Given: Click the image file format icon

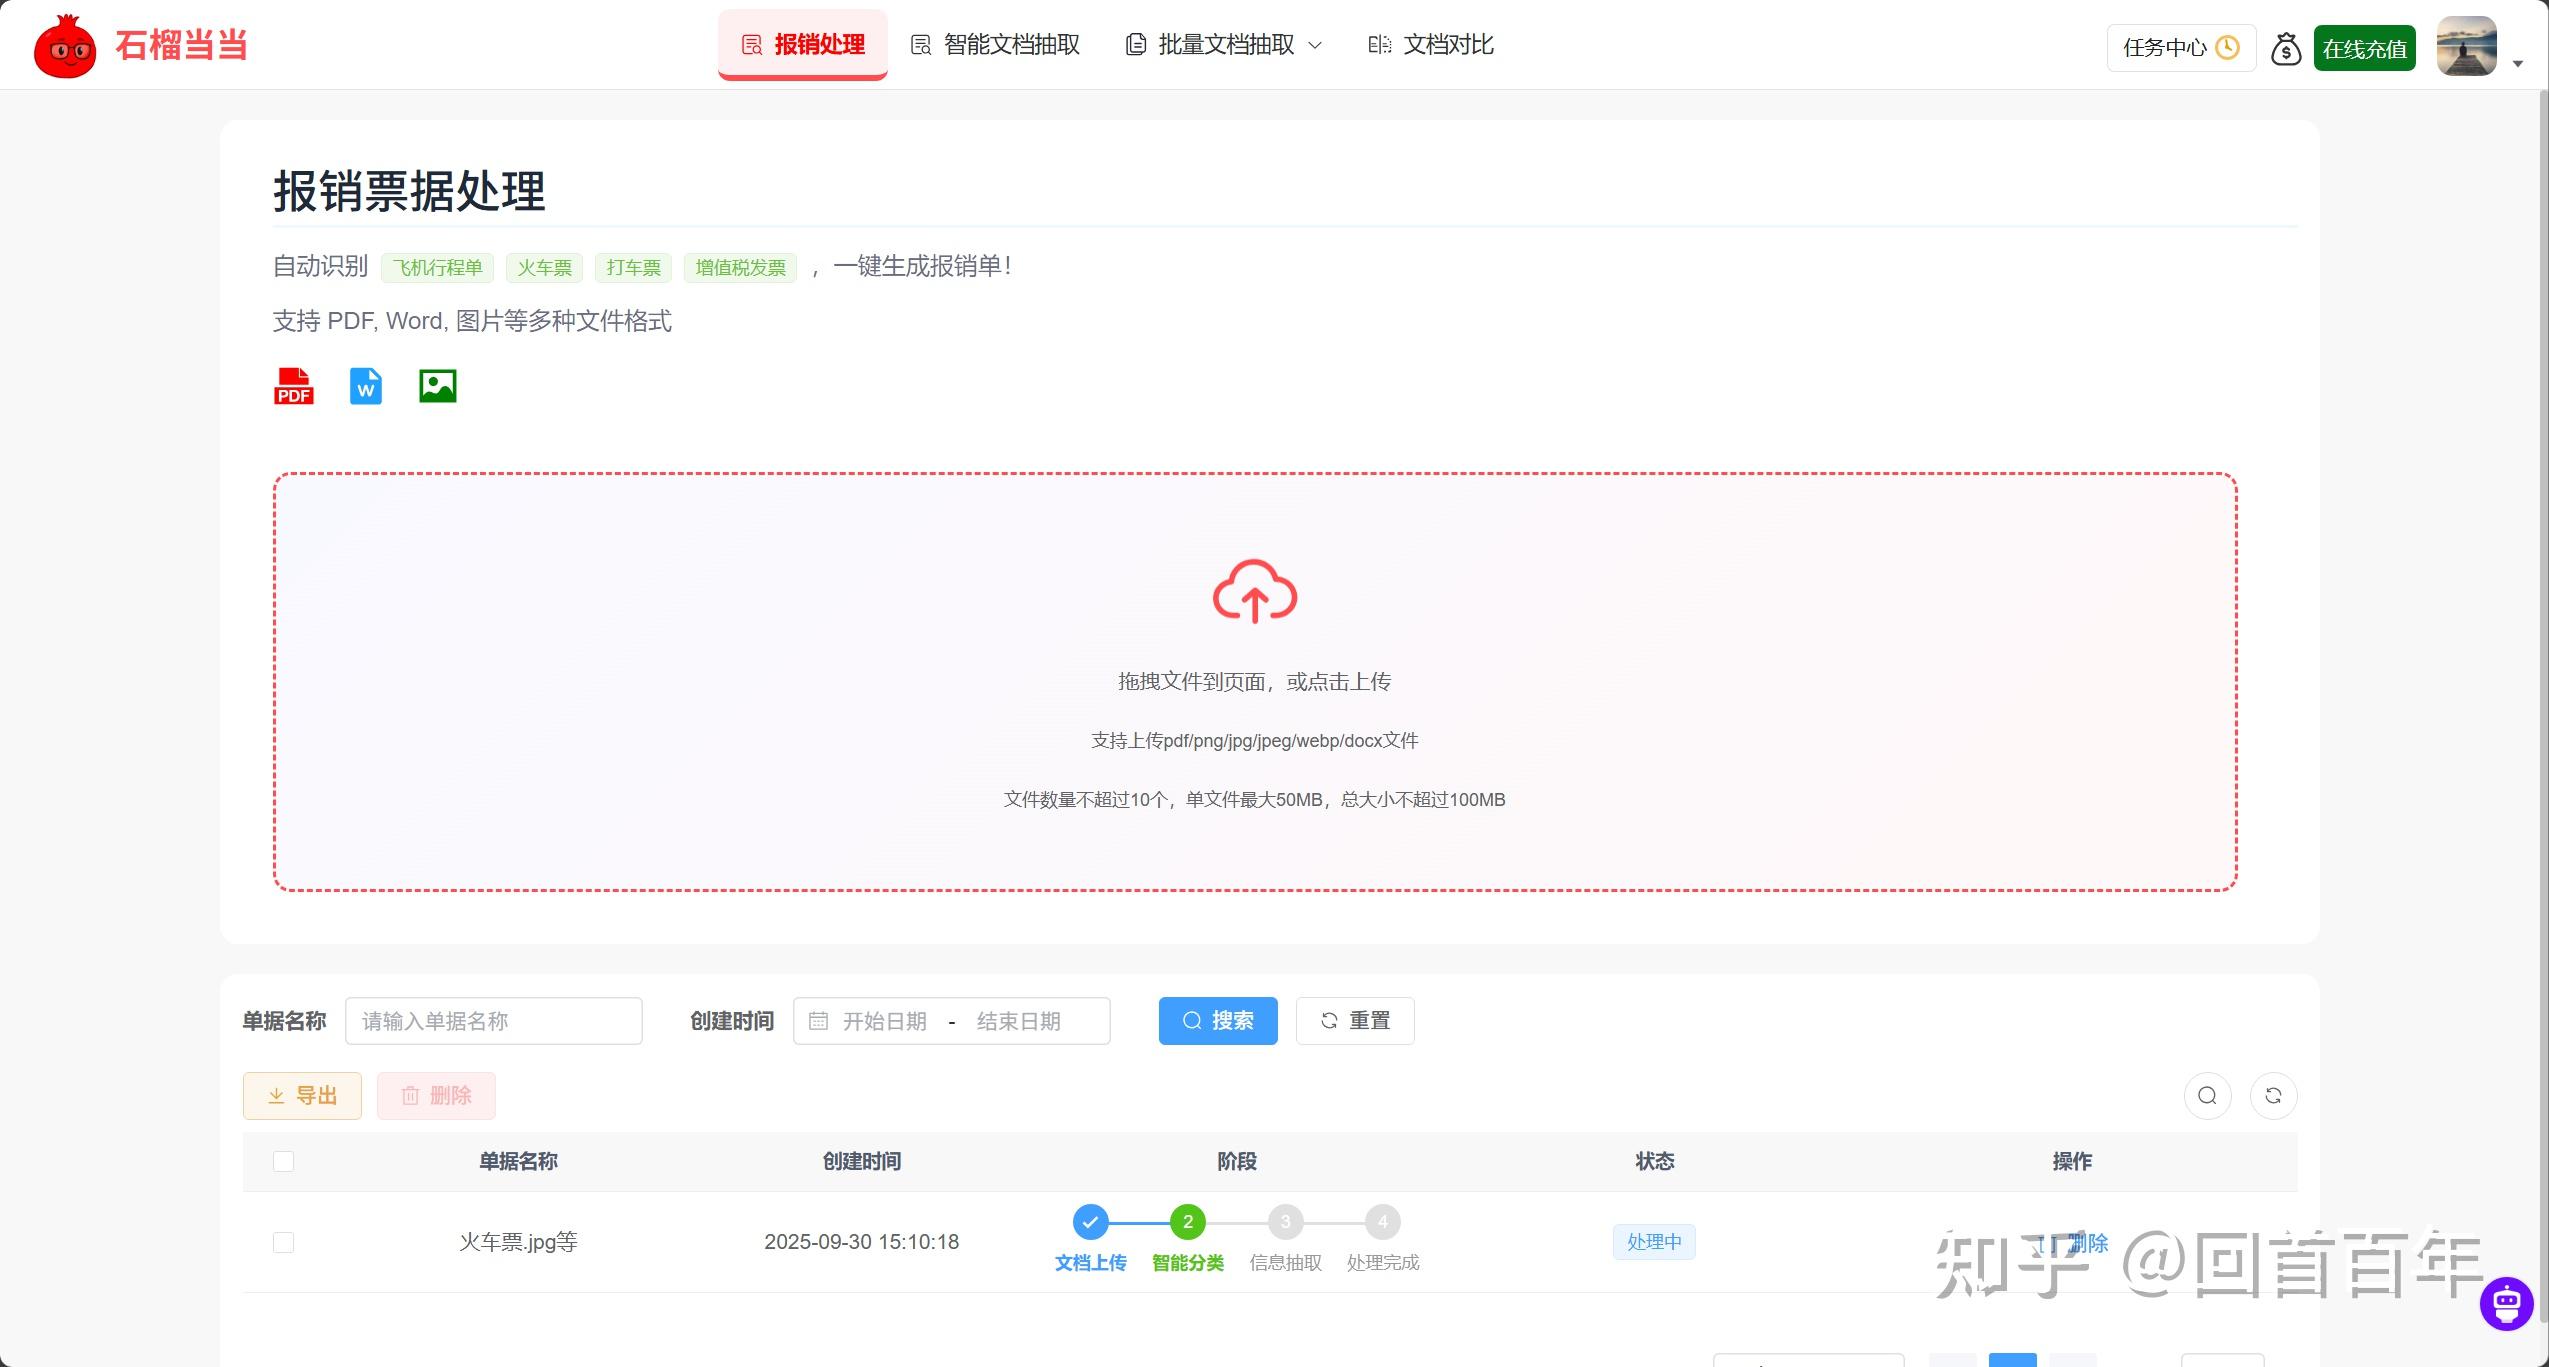Looking at the screenshot, I should (x=436, y=386).
